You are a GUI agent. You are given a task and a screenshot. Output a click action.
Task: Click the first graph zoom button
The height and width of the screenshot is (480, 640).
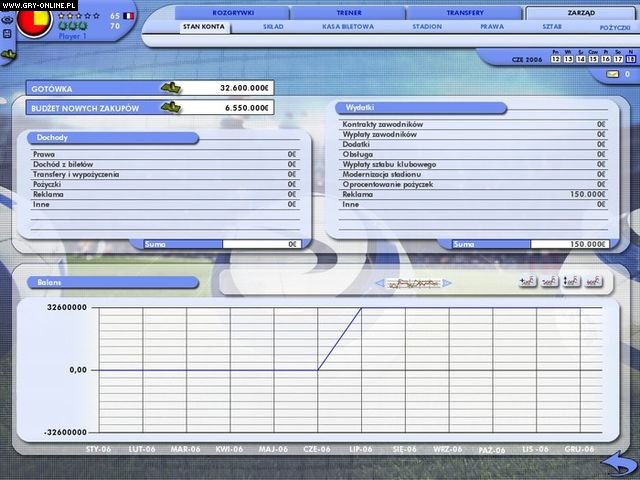[528, 283]
